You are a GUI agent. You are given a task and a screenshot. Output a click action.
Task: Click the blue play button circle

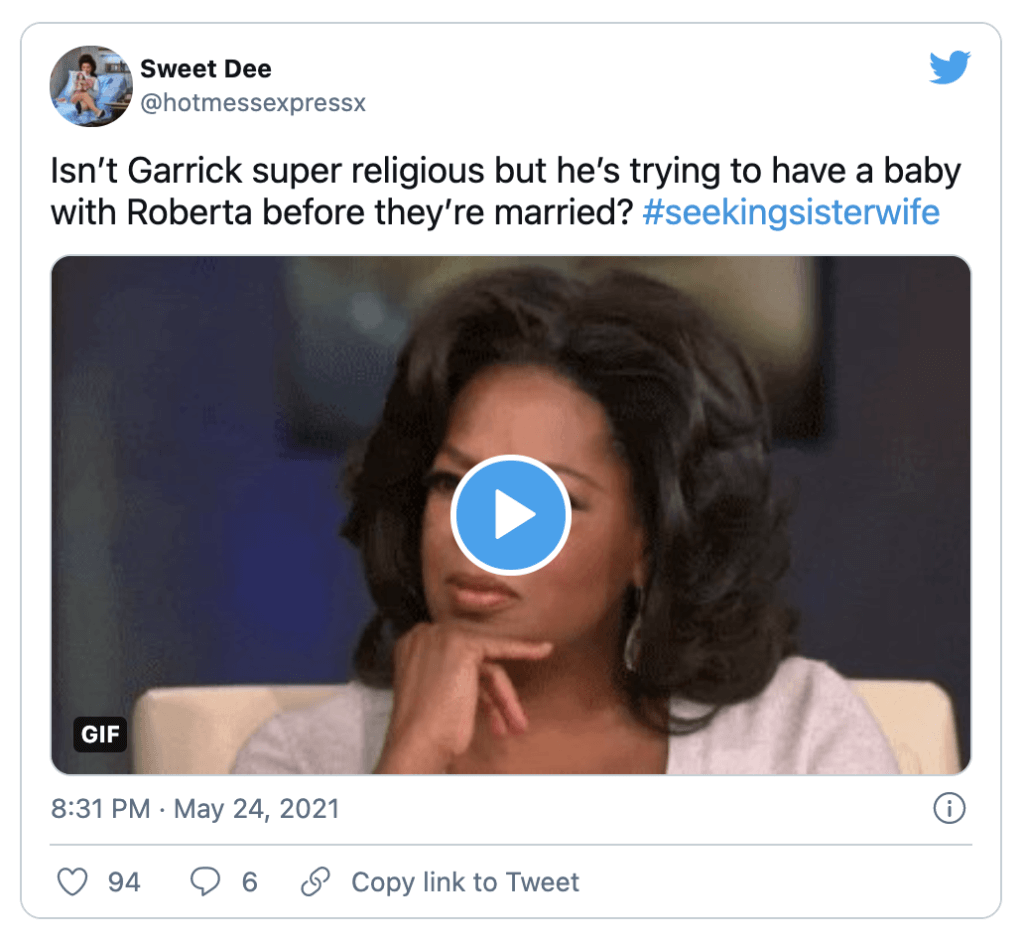512,514
